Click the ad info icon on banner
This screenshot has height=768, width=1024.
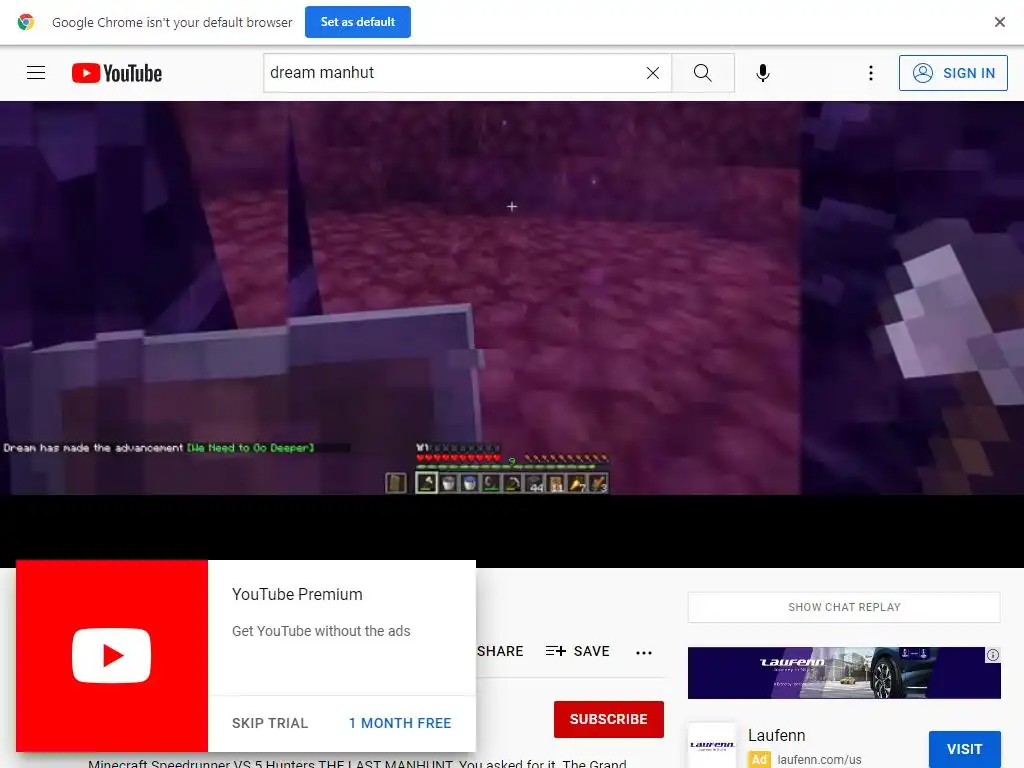click(993, 655)
